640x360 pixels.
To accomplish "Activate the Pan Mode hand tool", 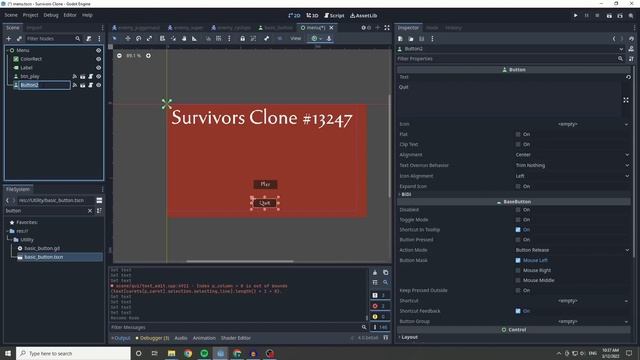I will click(x=184, y=38).
